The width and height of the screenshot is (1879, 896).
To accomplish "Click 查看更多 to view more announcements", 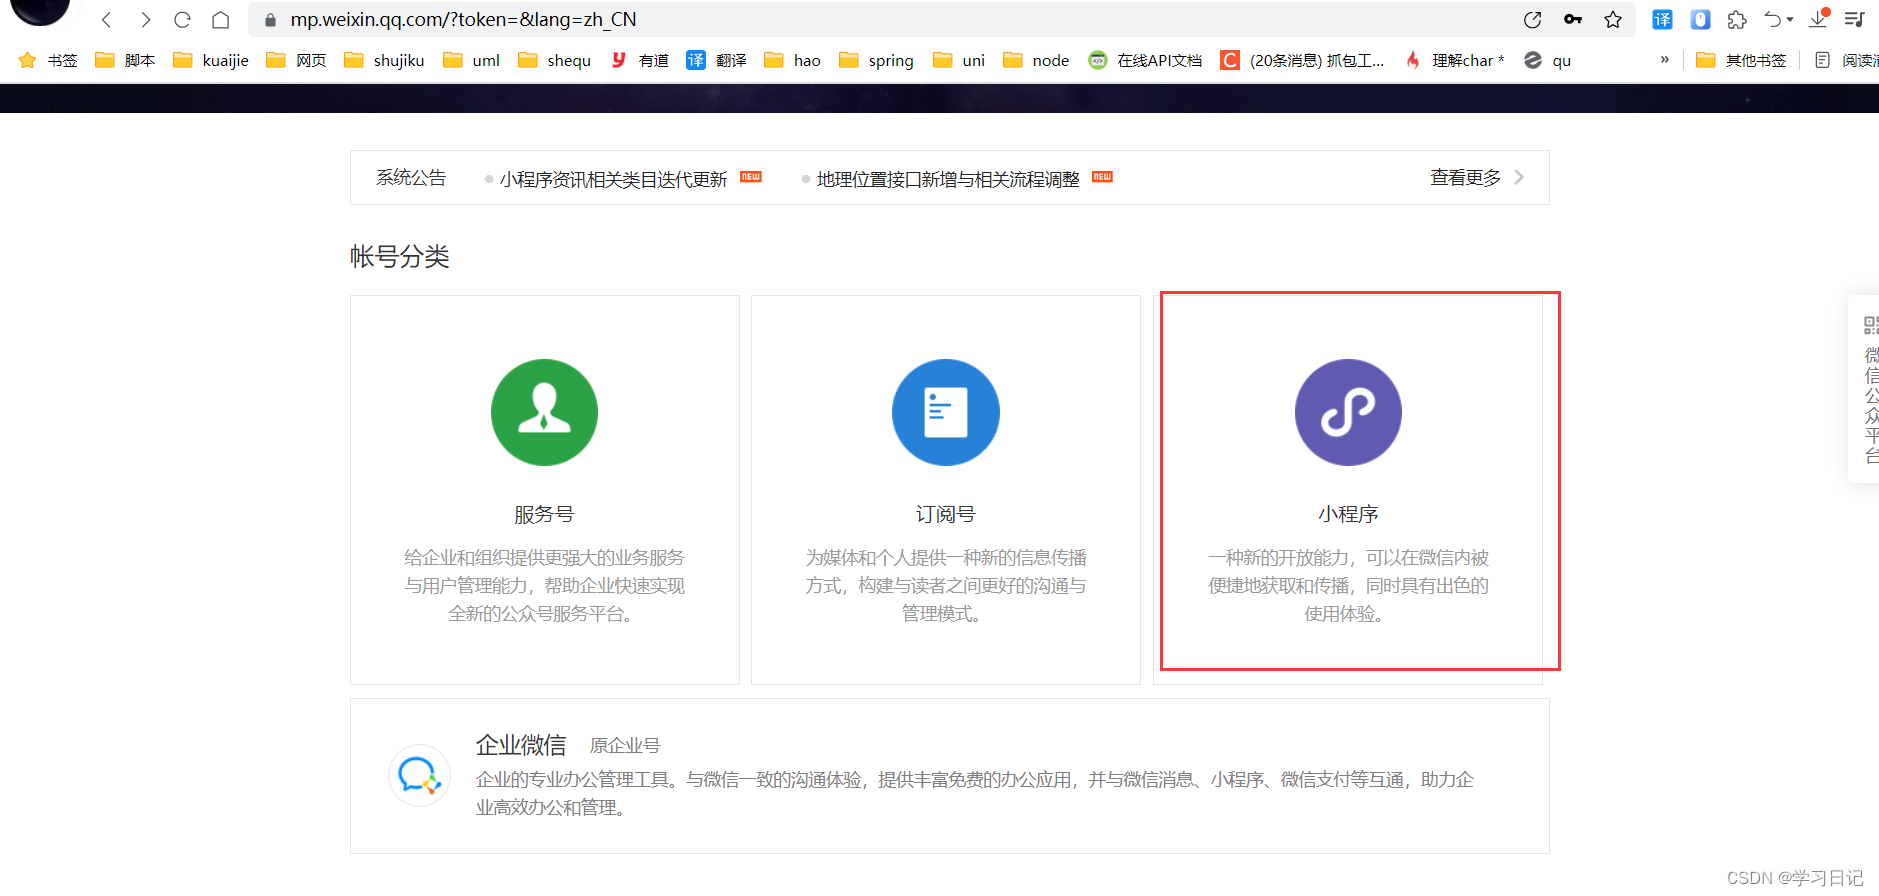I will click(x=1465, y=178).
